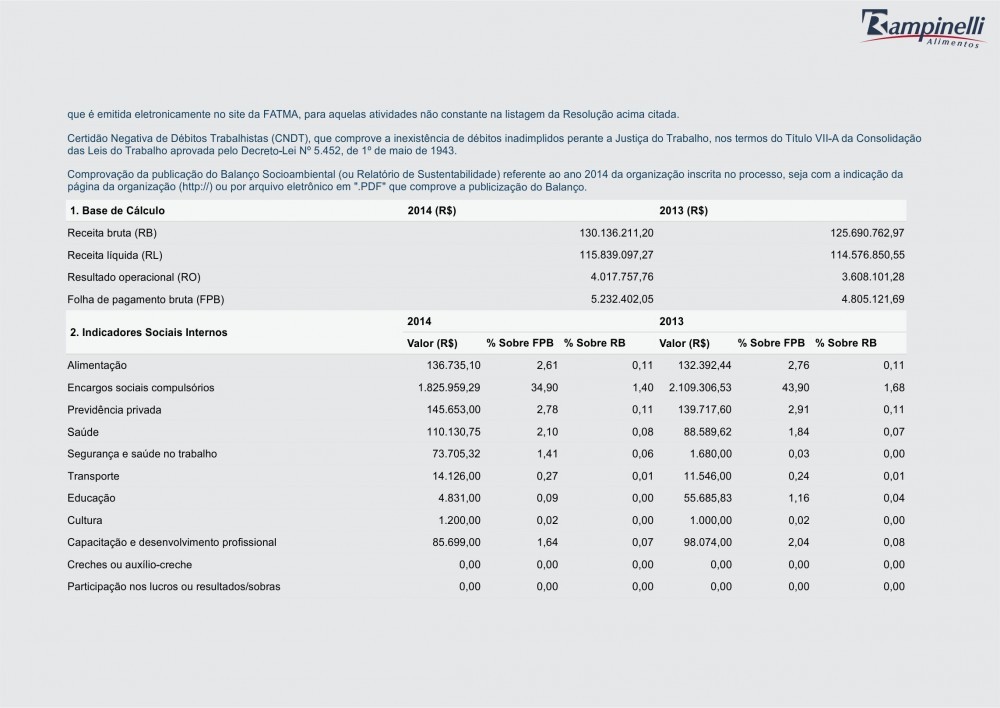Select the 'Capacitação e desenvolvimento profissional' row

tap(171, 541)
